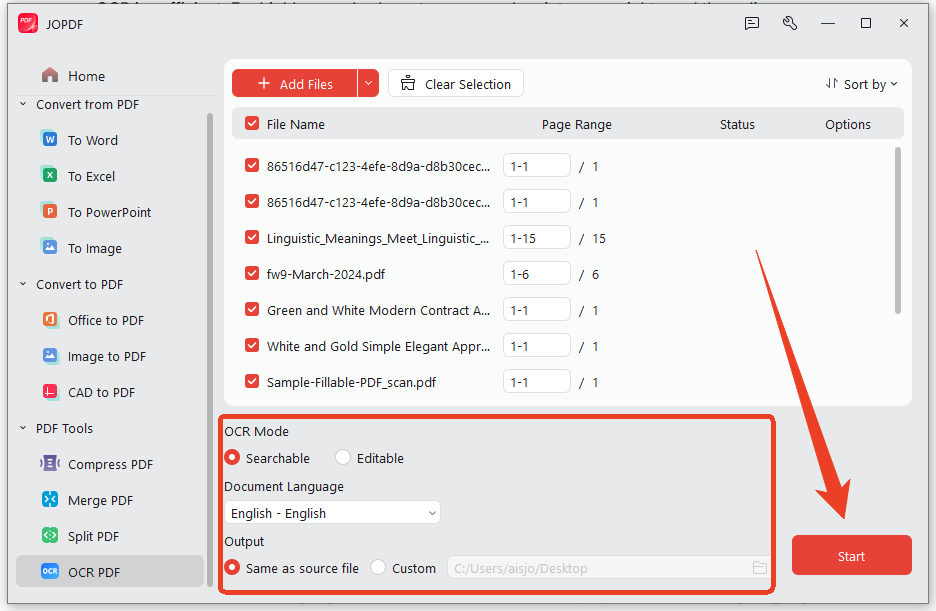The height and width of the screenshot is (611, 936).
Task: Select the Editable OCR mode radio button
Action: coord(343,458)
